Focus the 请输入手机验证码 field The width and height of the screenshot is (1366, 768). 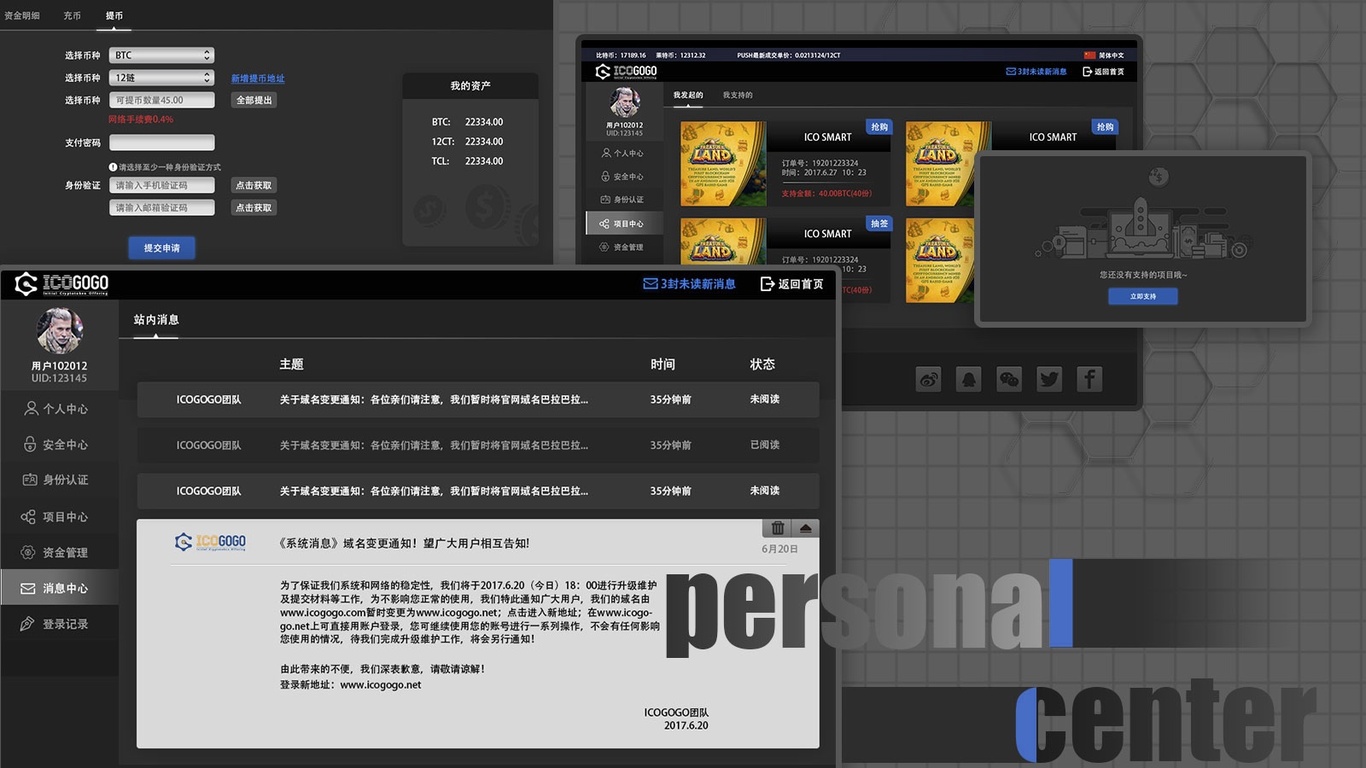pyautogui.click(x=162, y=185)
